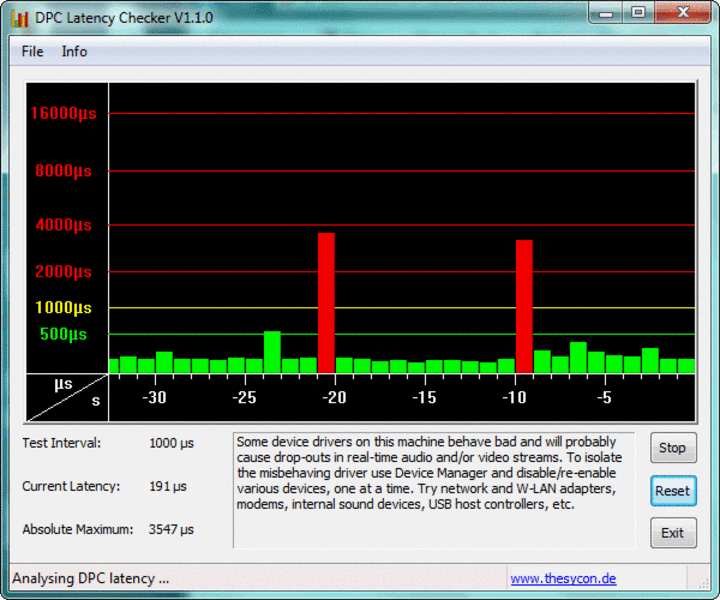Open the File menu
The height and width of the screenshot is (600, 720).
coord(32,51)
